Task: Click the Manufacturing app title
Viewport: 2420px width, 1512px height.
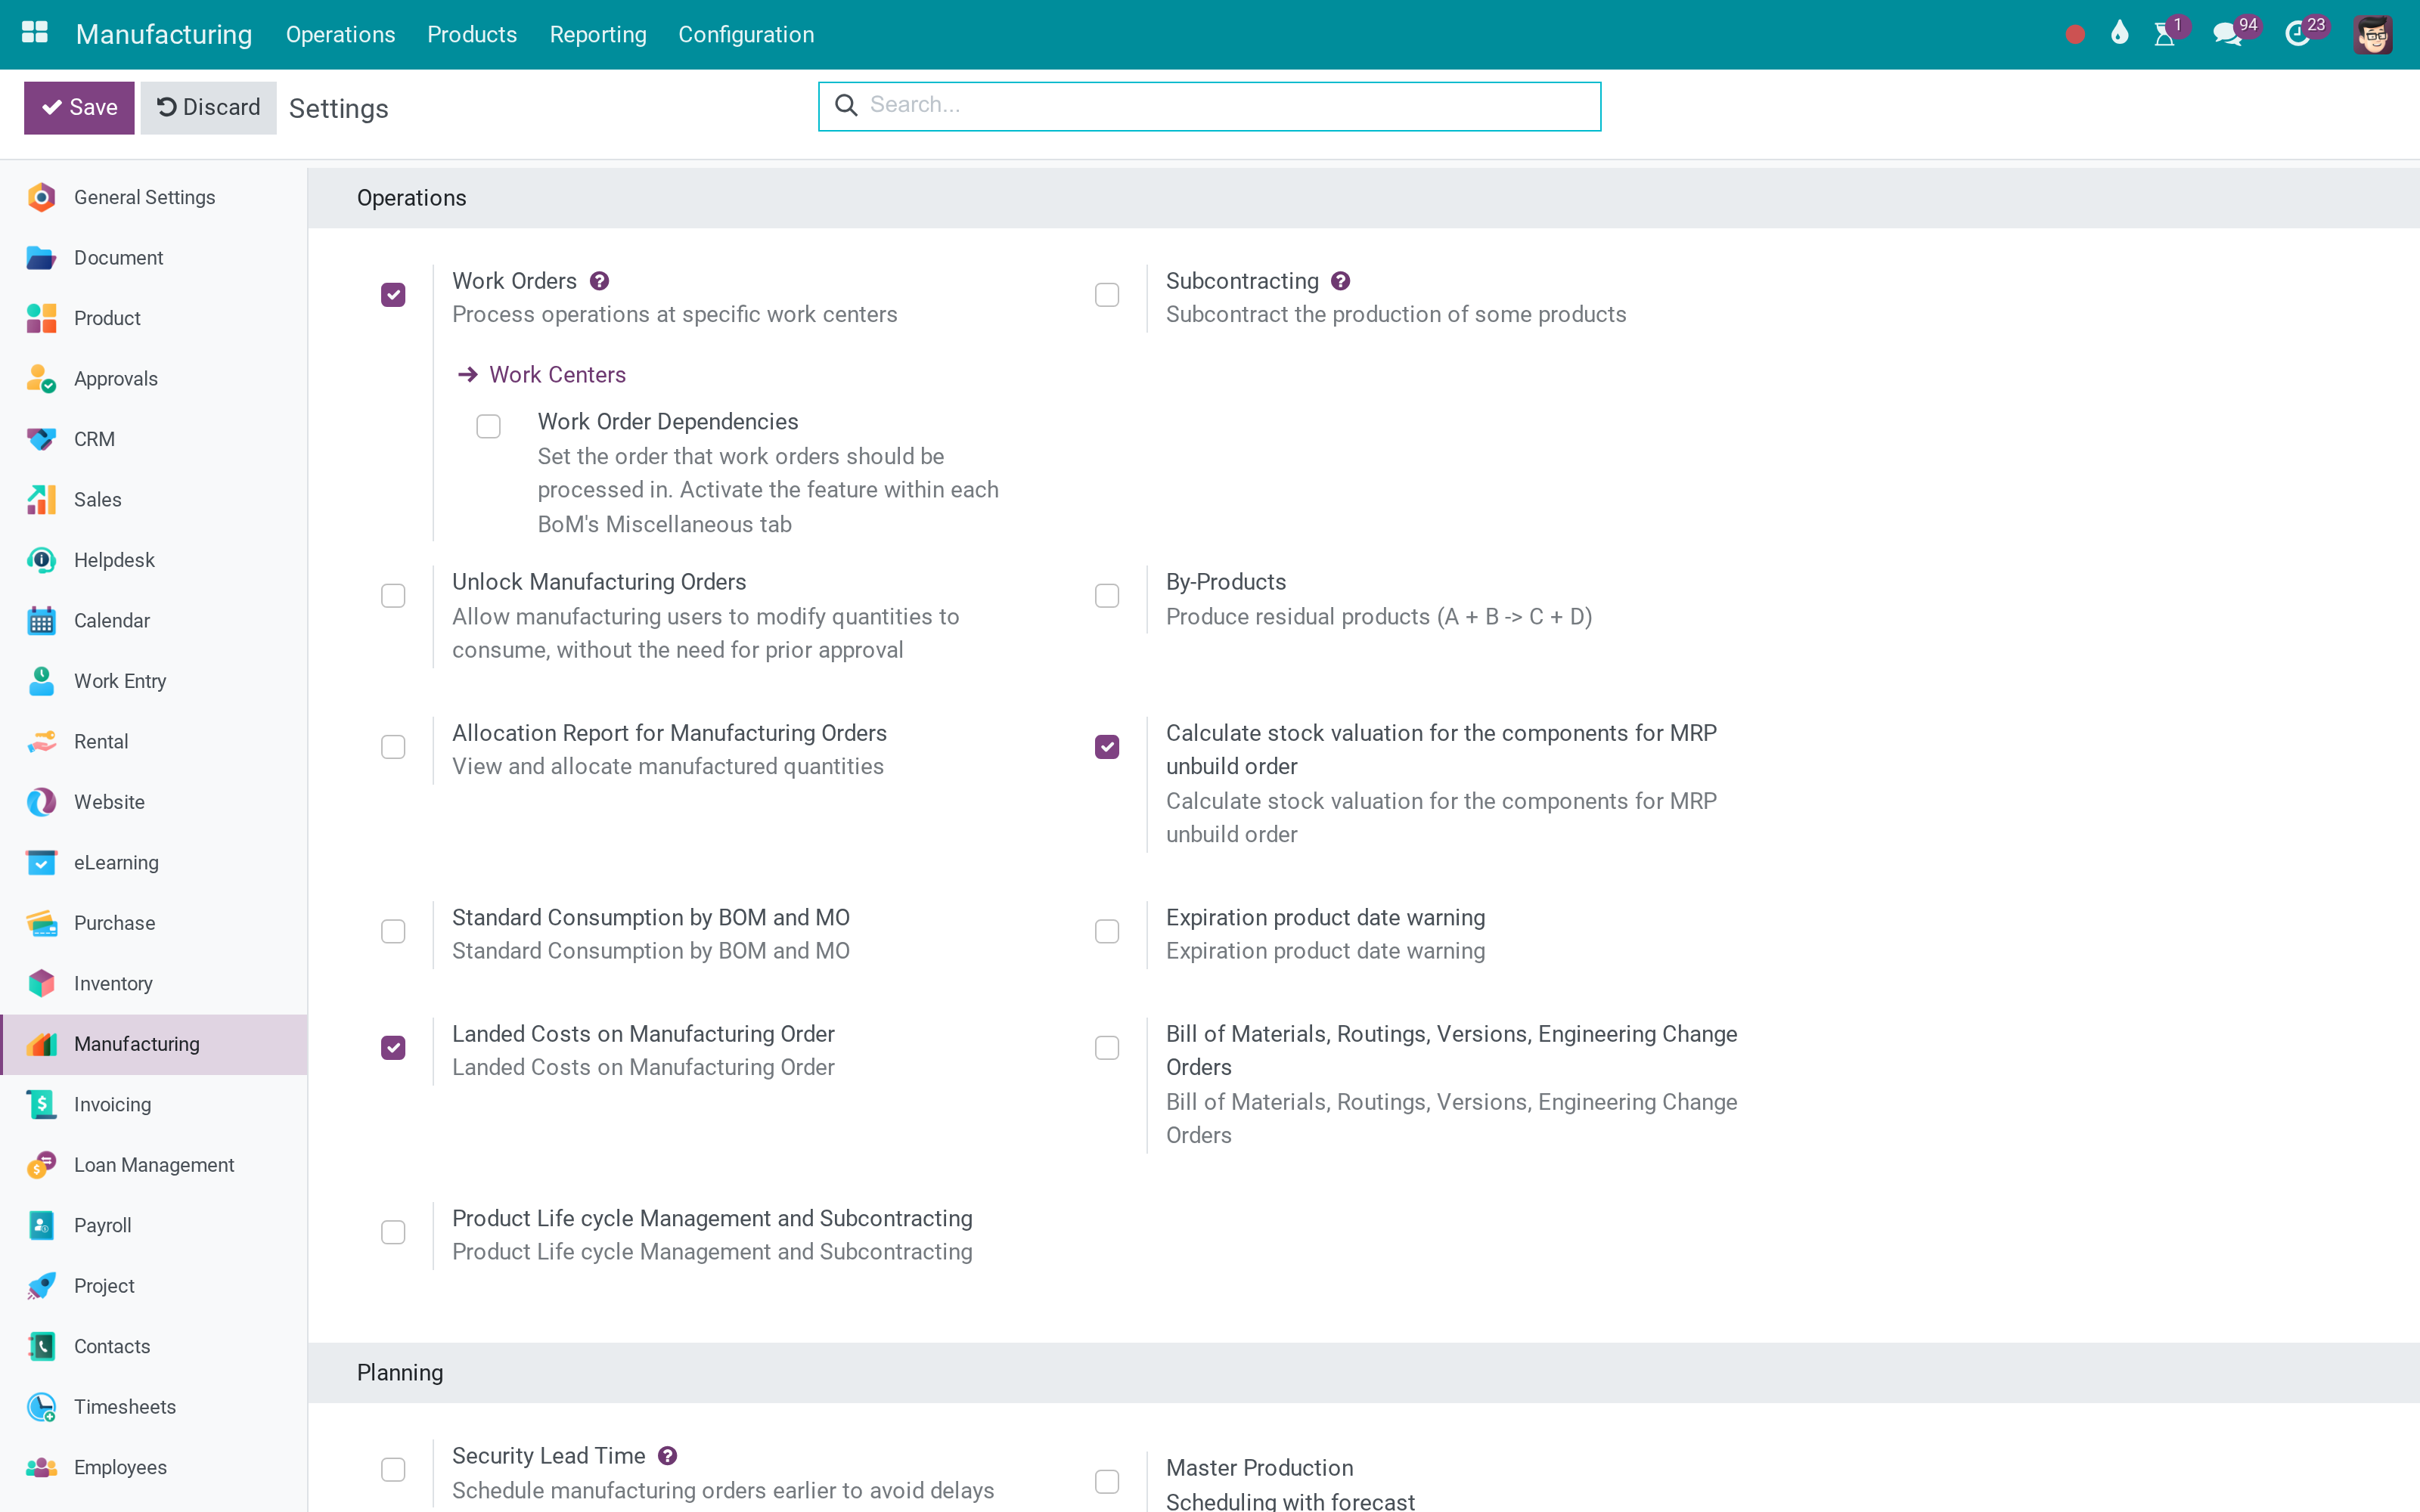Action: (164, 34)
